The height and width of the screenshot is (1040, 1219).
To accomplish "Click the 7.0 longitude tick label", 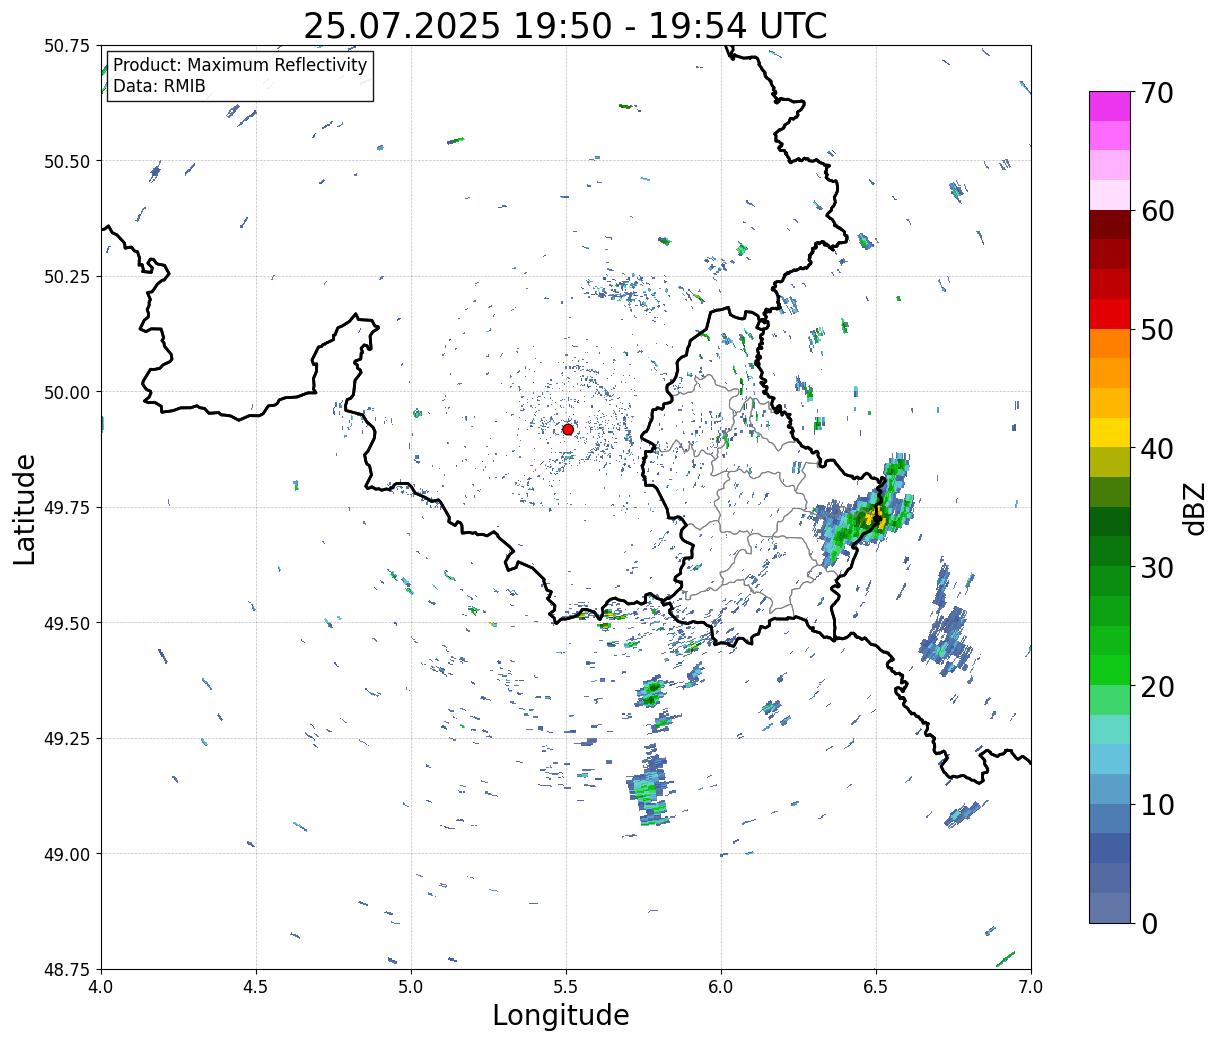I will 1031,986.
